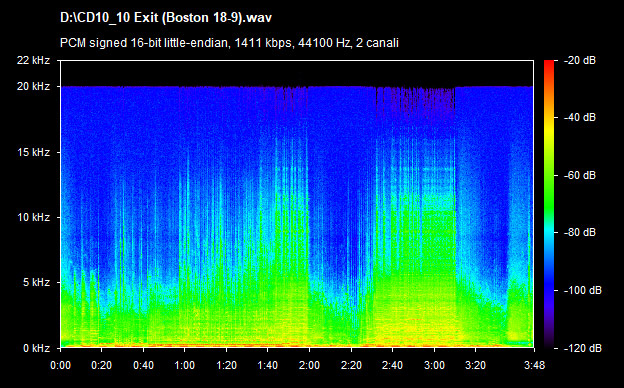Image resolution: width=624 pixels, height=388 pixels.
Task: Click the PCM signed 16-bit format info line
Action: pos(229,43)
